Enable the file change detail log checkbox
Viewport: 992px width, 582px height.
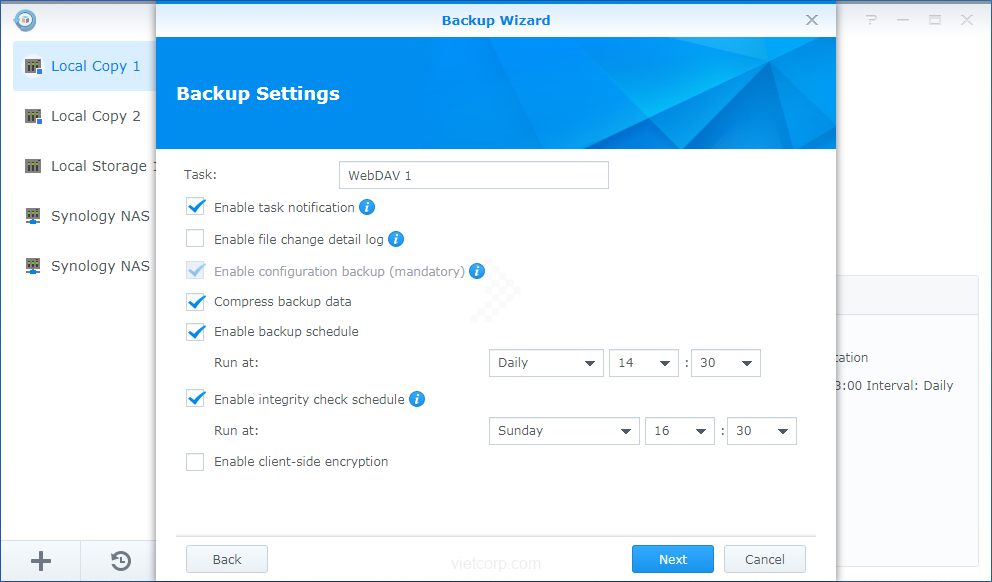[x=196, y=239]
